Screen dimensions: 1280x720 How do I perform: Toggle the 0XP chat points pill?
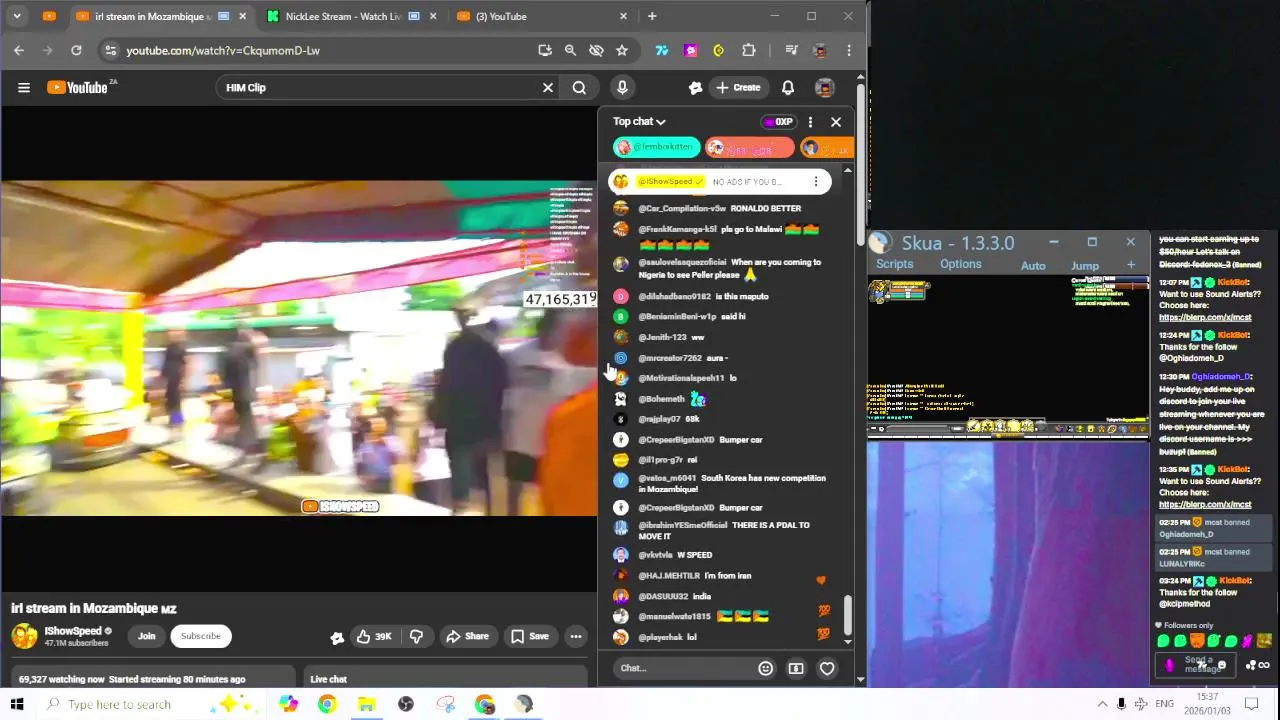point(778,122)
